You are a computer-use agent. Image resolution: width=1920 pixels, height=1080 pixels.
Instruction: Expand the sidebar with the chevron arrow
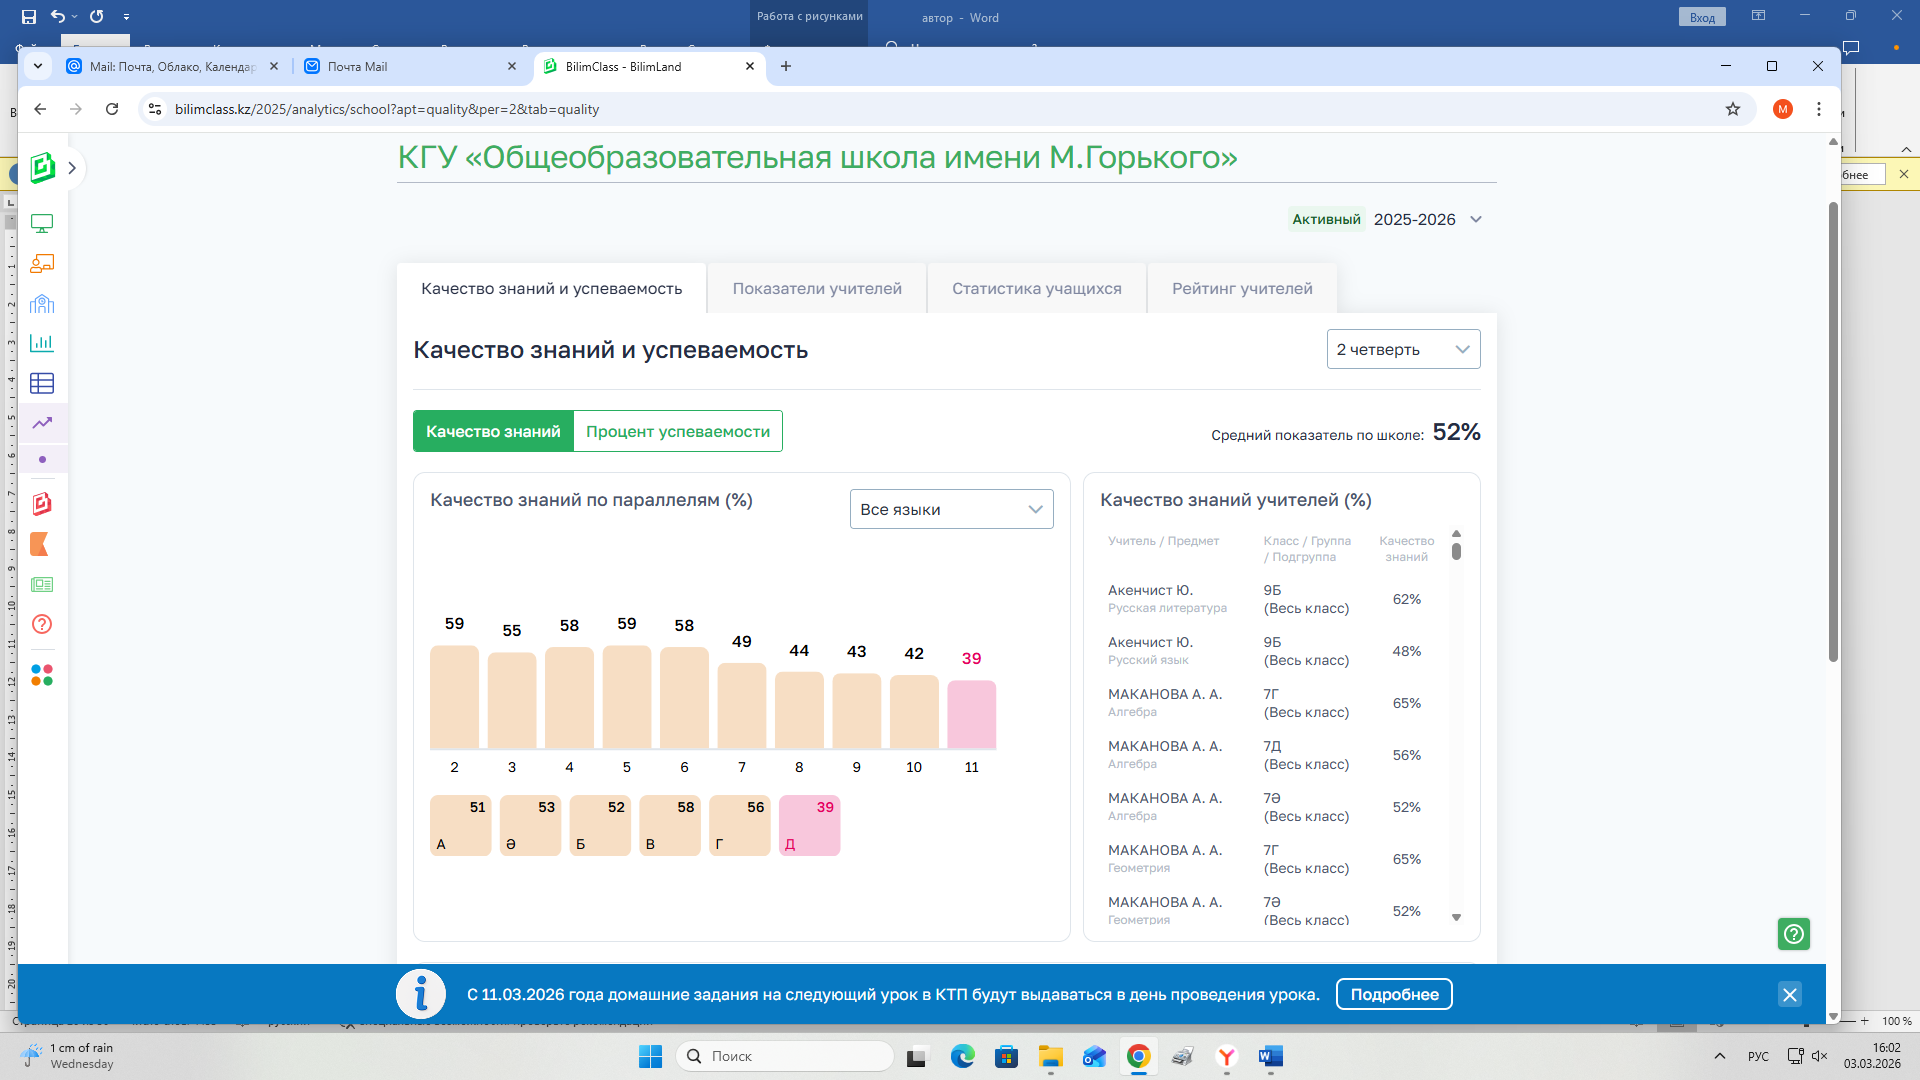[72, 168]
